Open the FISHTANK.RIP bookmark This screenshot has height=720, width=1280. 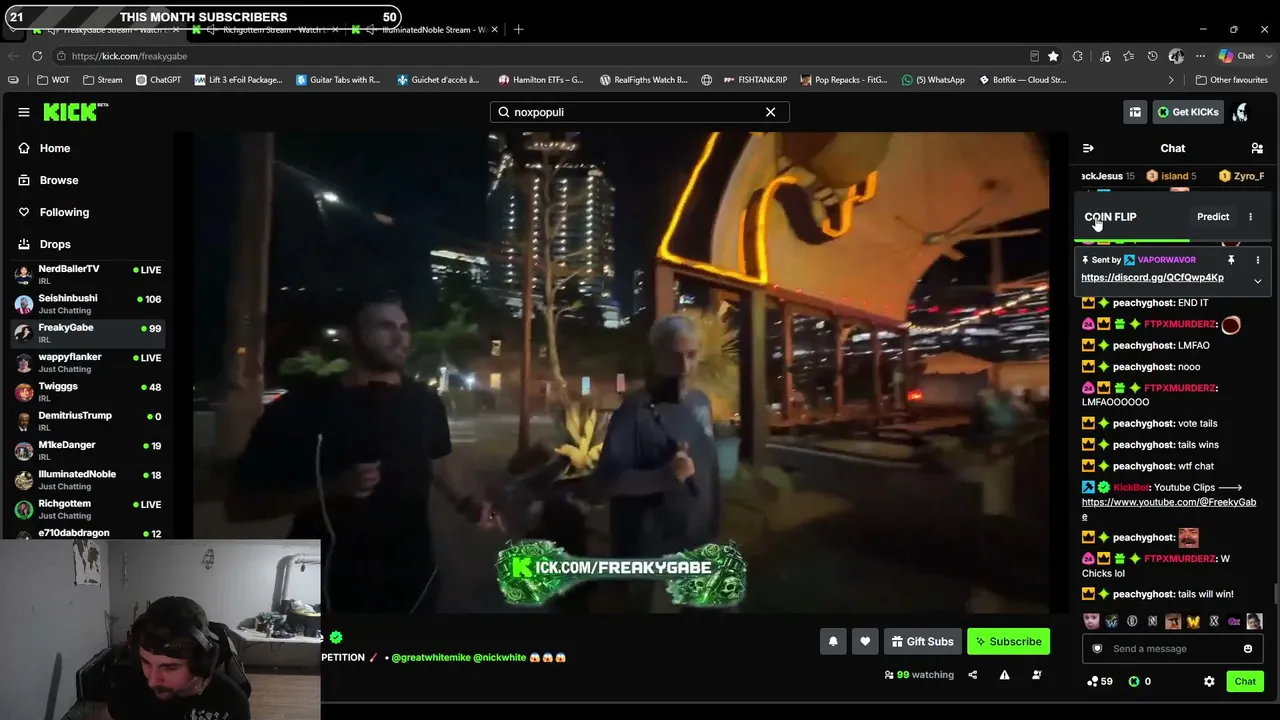point(756,80)
